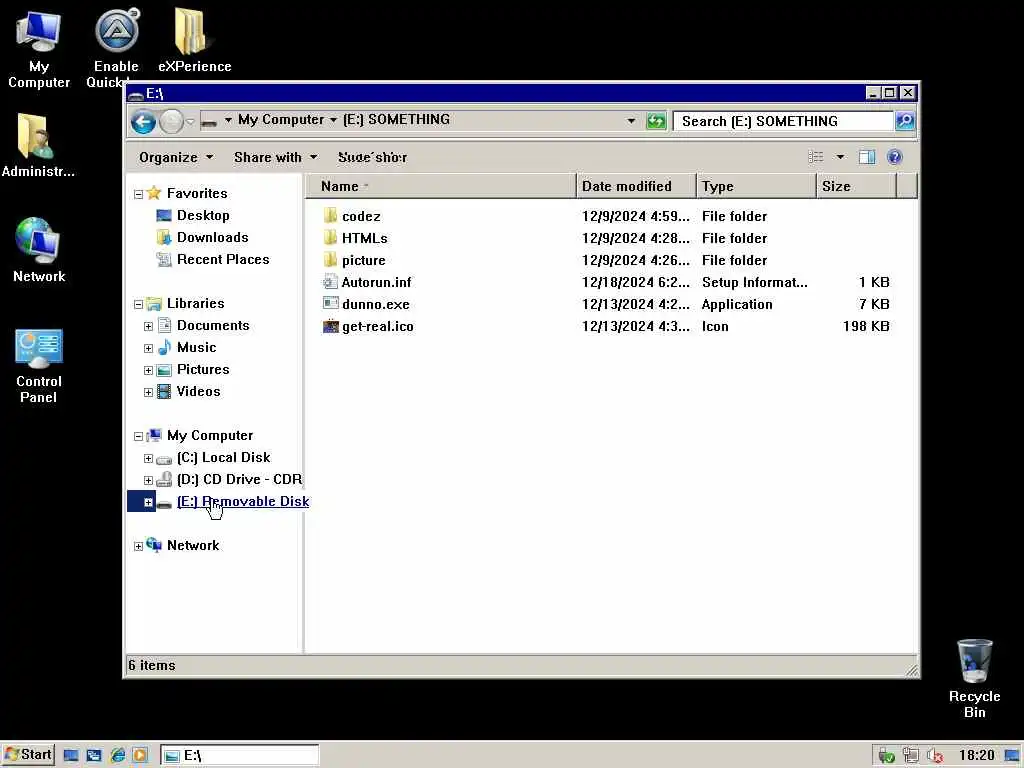Collapse My Computer tree node

pyautogui.click(x=138, y=436)
